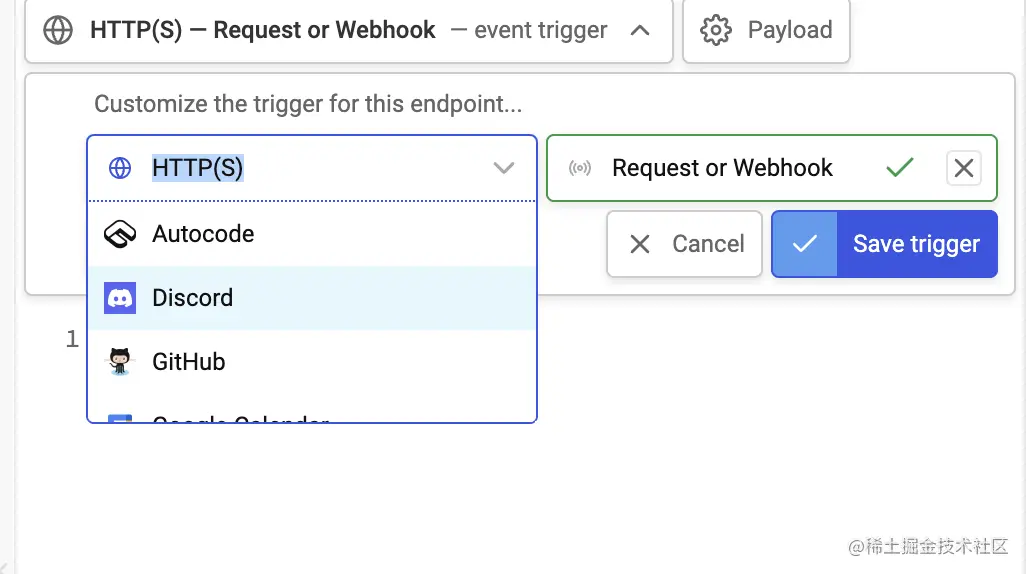Image resolution: width=1026 pixels, height=574 pixels.
Task: Click the Payload gear icon
Action: (716, 30)
